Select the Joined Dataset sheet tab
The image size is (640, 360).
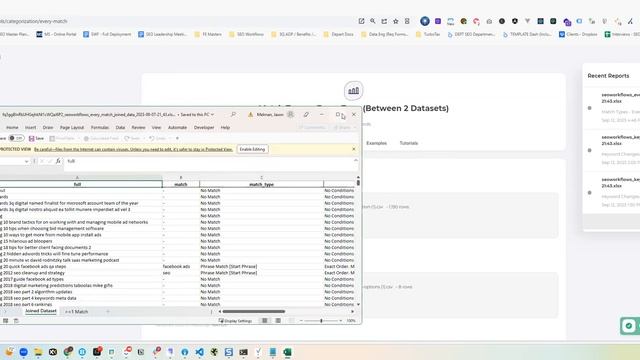(41, 311)
